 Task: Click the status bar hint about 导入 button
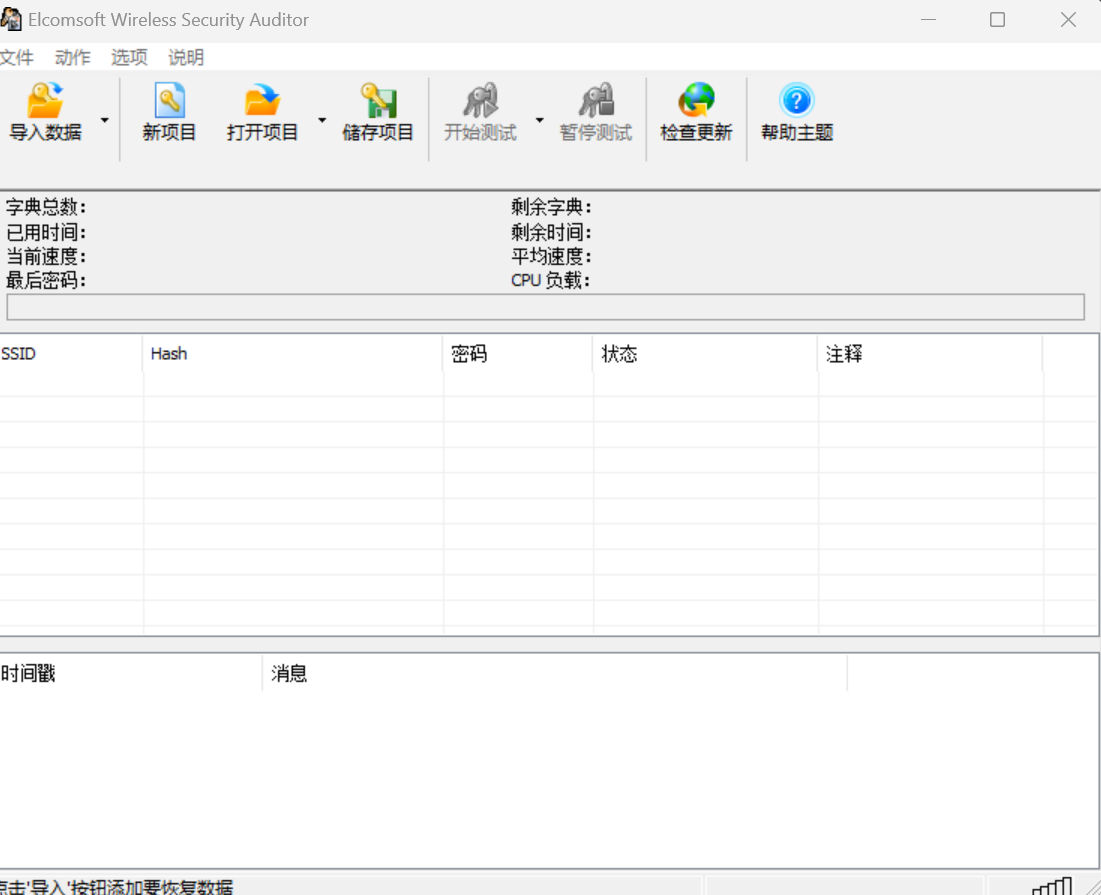[x=117, y=887]
